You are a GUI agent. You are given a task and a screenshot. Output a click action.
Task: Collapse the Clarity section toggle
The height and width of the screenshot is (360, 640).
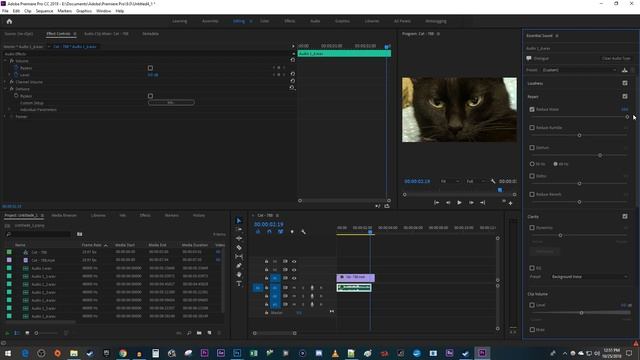tap(625, 216)
